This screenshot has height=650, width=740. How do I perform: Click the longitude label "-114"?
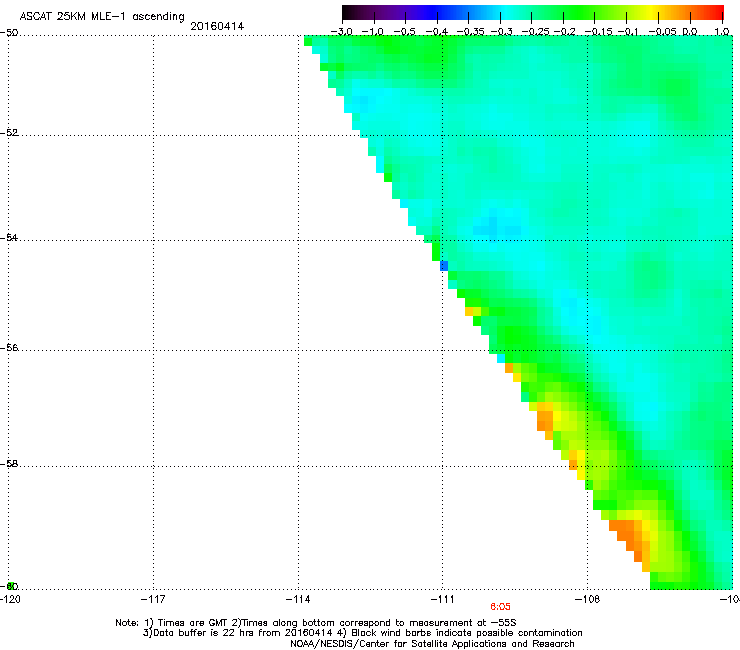(x=298, y=599)
